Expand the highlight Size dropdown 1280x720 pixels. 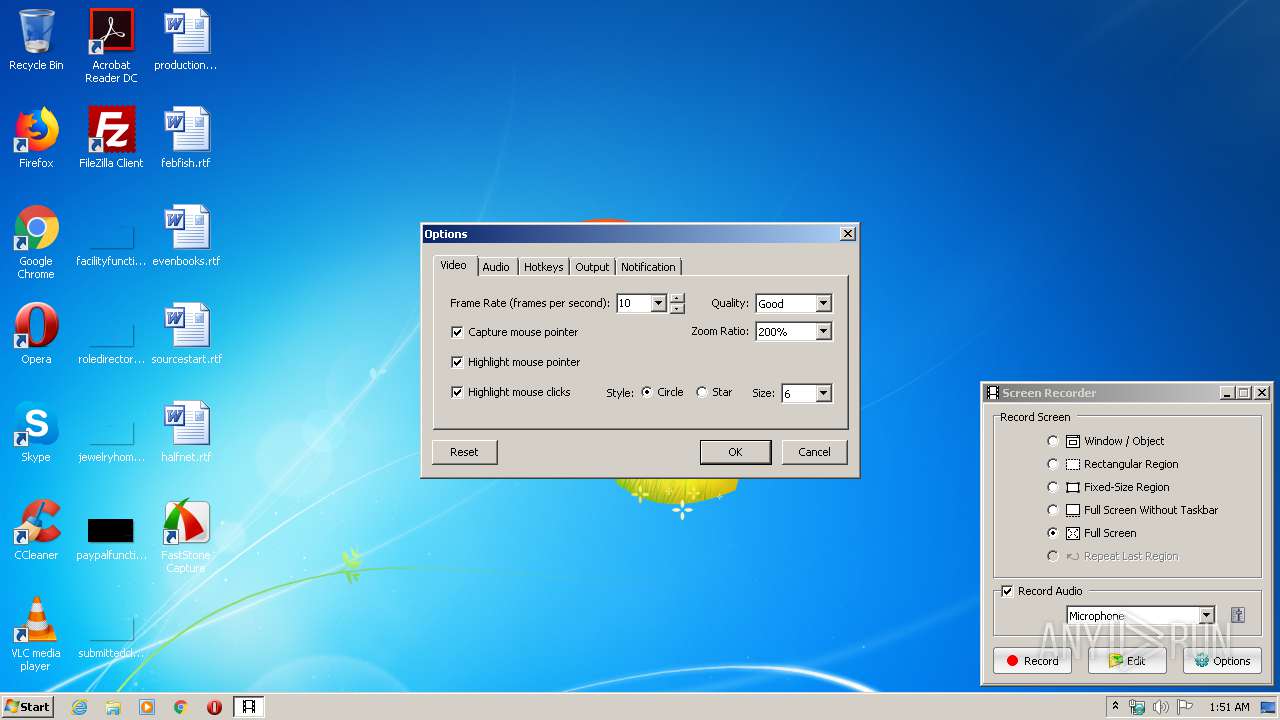[823, 394]
